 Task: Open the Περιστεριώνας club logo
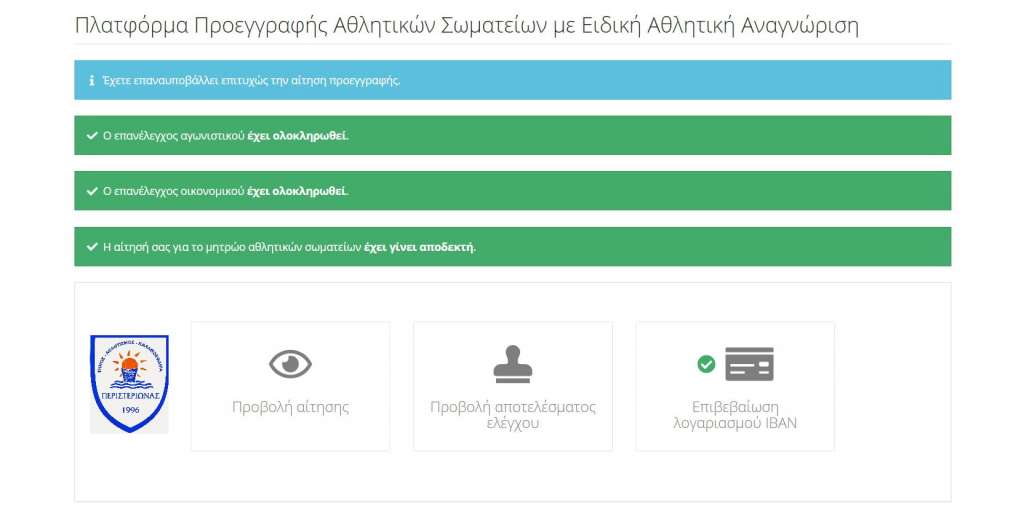pyautogui.click(x=129, y=384)
